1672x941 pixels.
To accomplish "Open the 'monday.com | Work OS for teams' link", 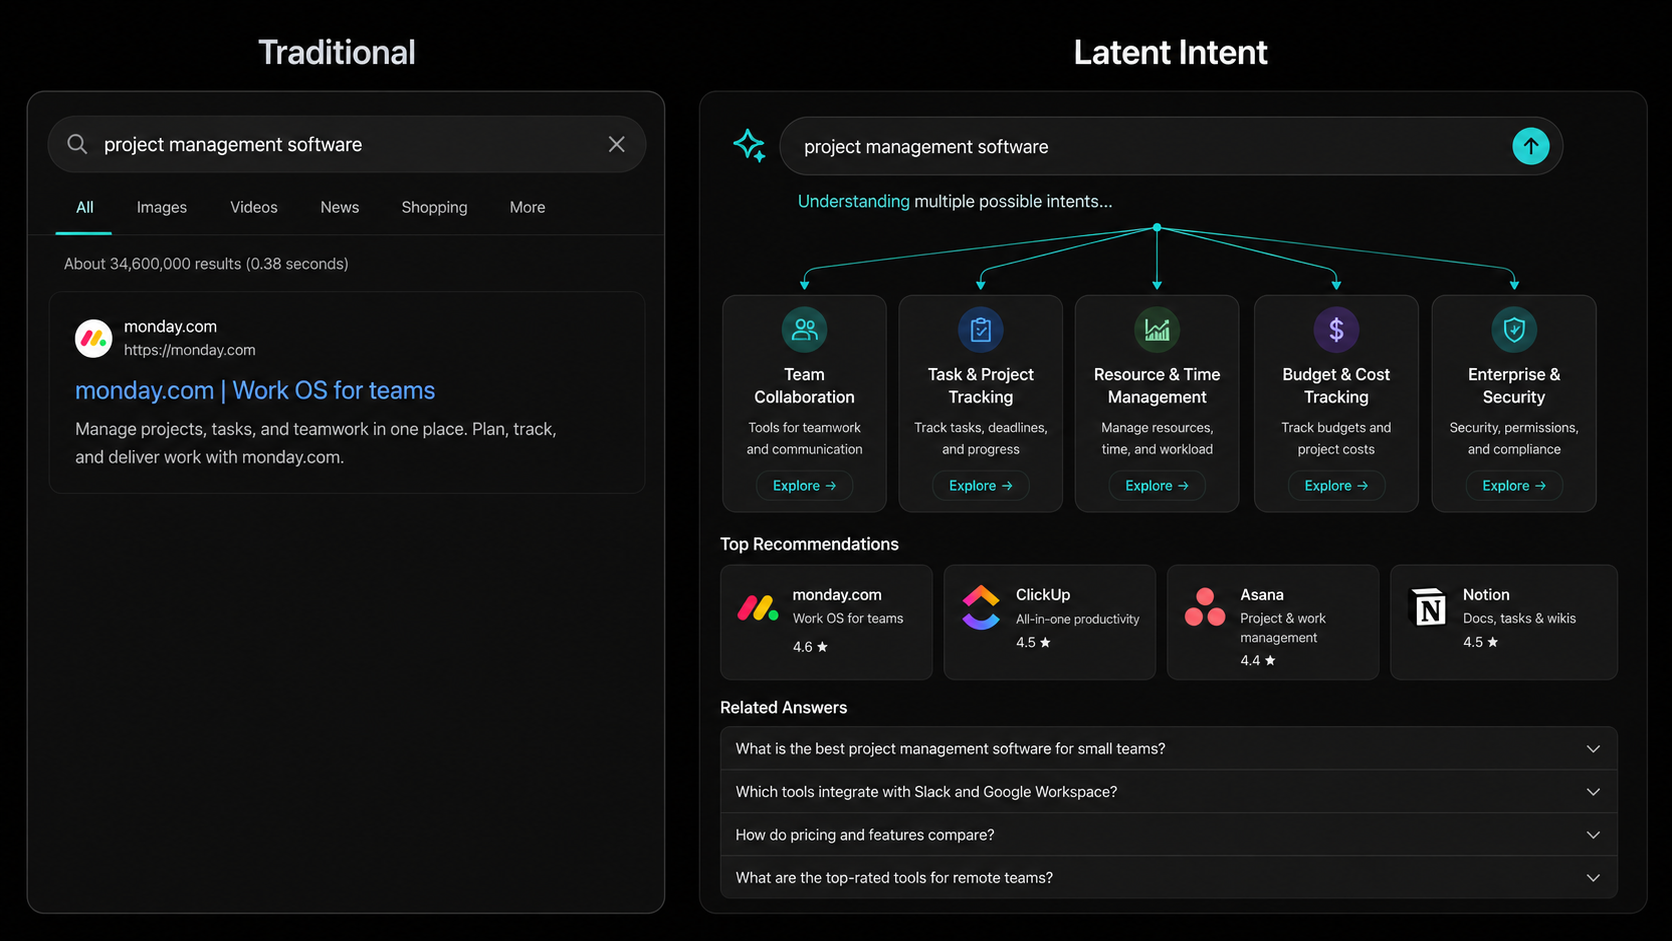I will pyautogui.click(x=255, y=390).
